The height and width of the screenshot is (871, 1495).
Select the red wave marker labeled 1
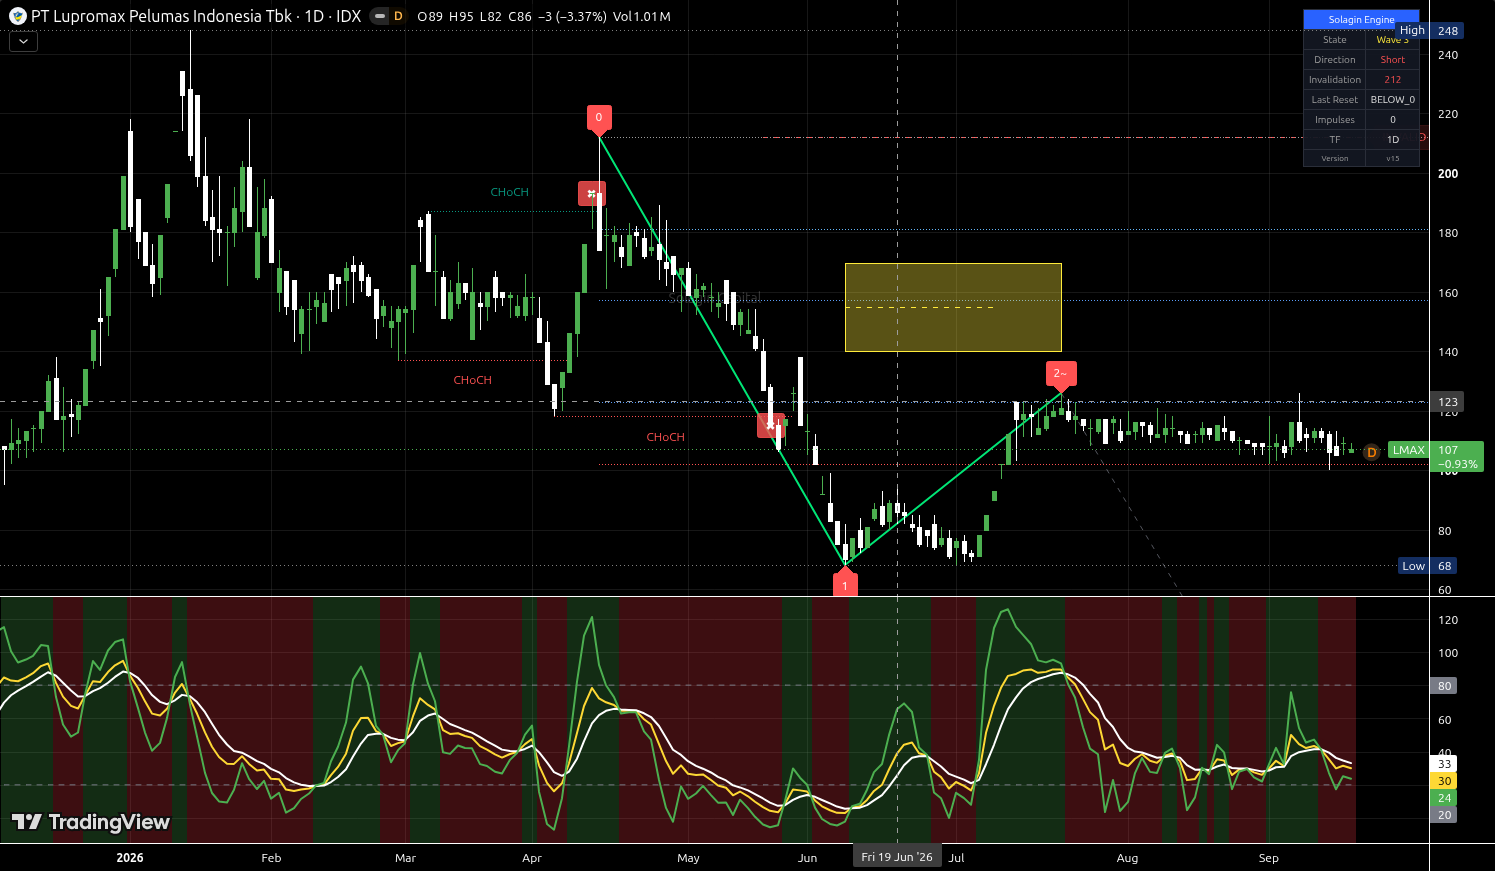tap(845, 584)
